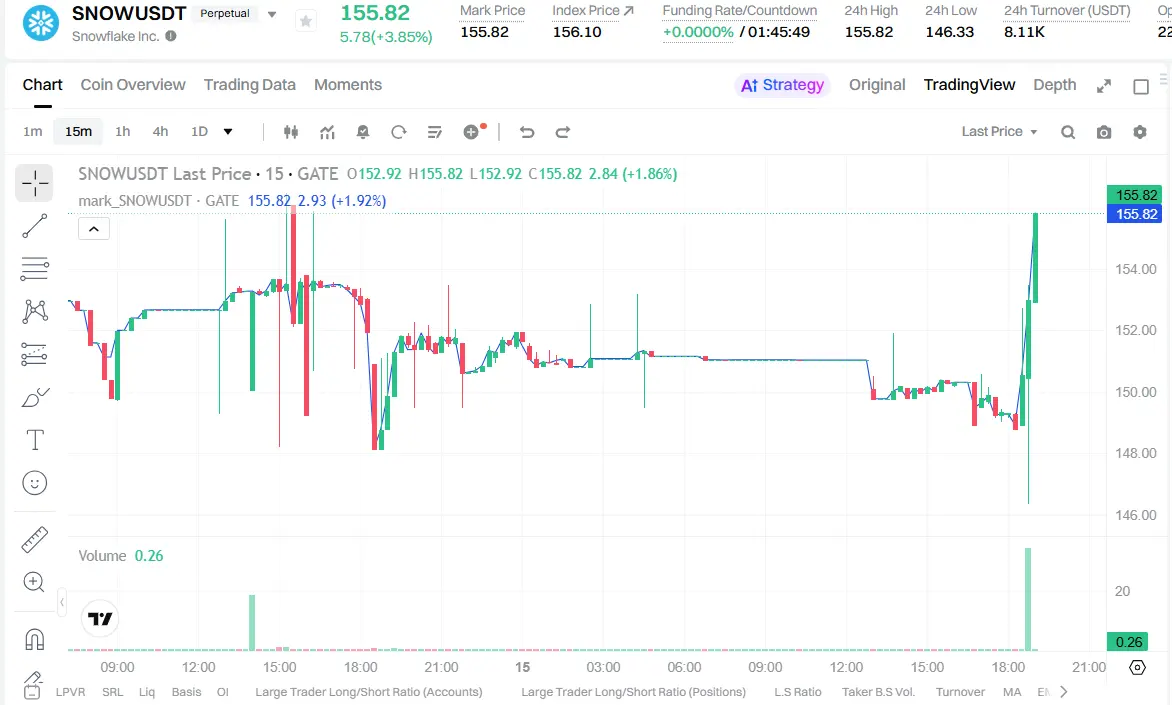Enable Large Trader Long/Short Ratio (Accounts)

click(x=368, y=692)
